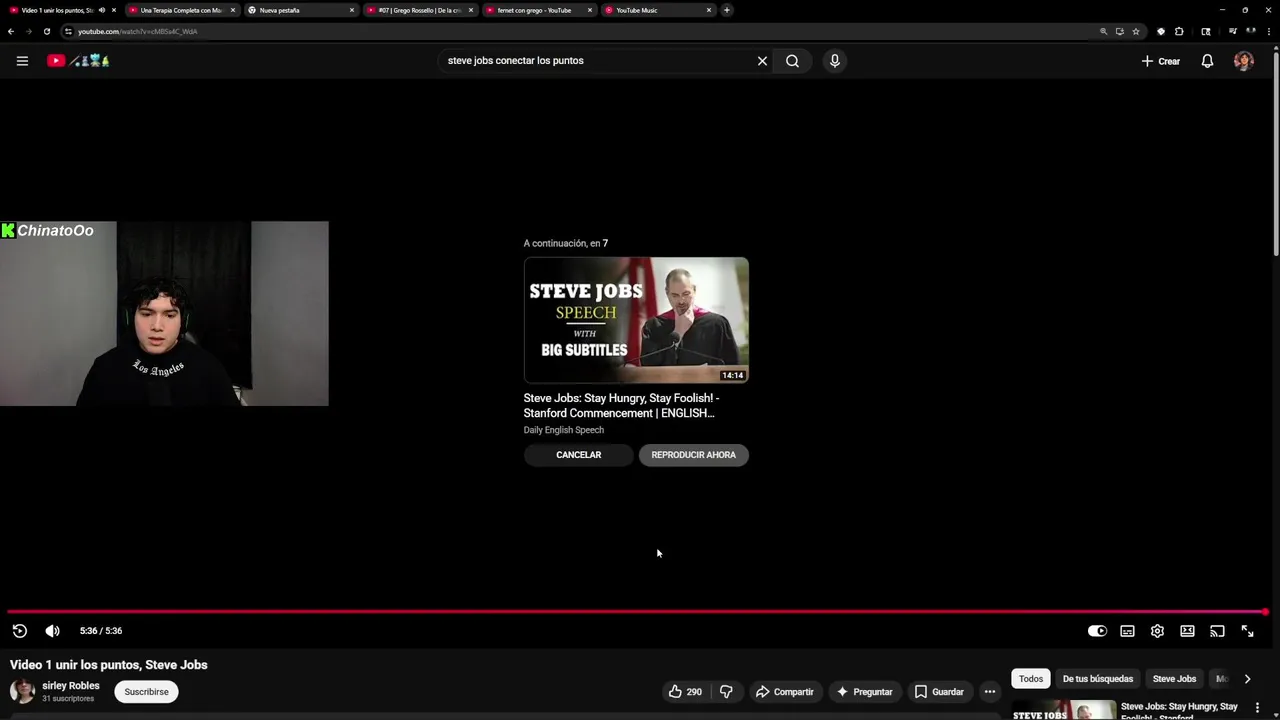Select De tus búsquedas chip

pos(1098,679)
